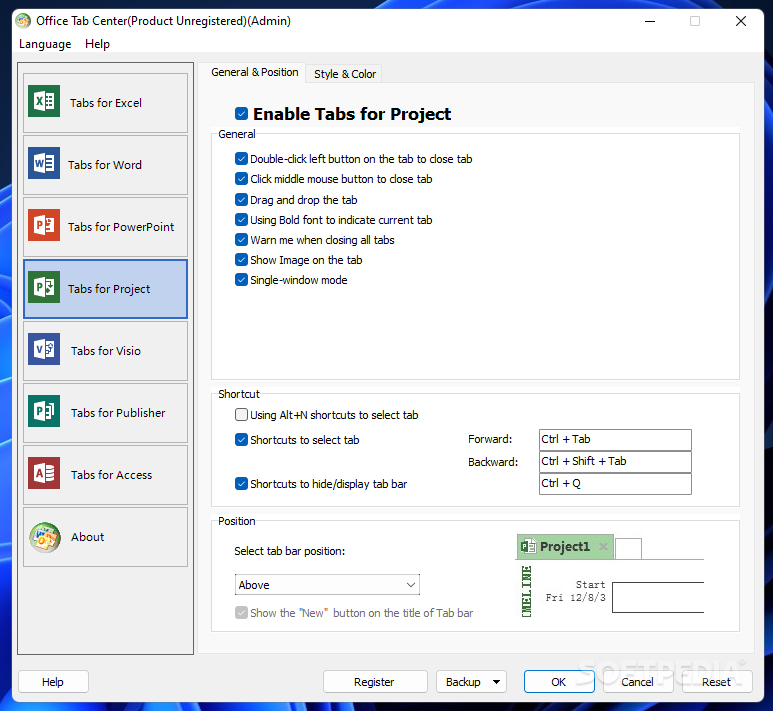Select Tabs for Excel text label
This screenshot has height=711, width=773.
coord(105,103)
